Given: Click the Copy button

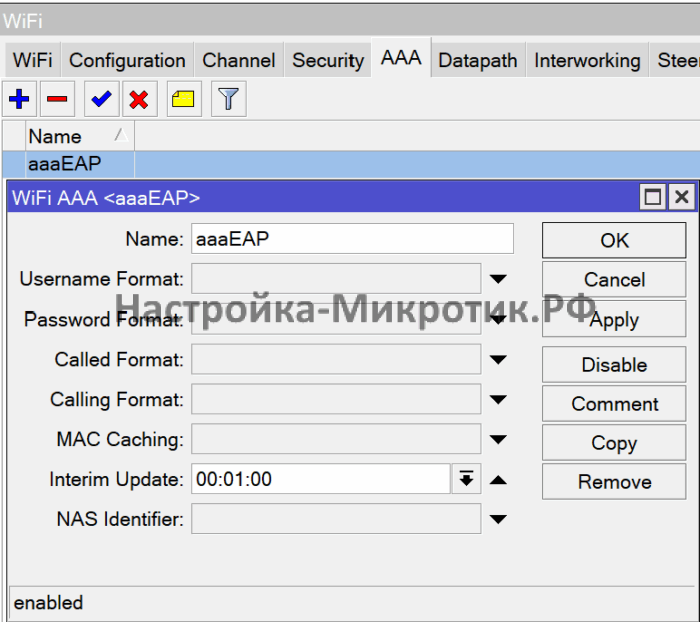Looking at the screenshot, I should [614, 443].
